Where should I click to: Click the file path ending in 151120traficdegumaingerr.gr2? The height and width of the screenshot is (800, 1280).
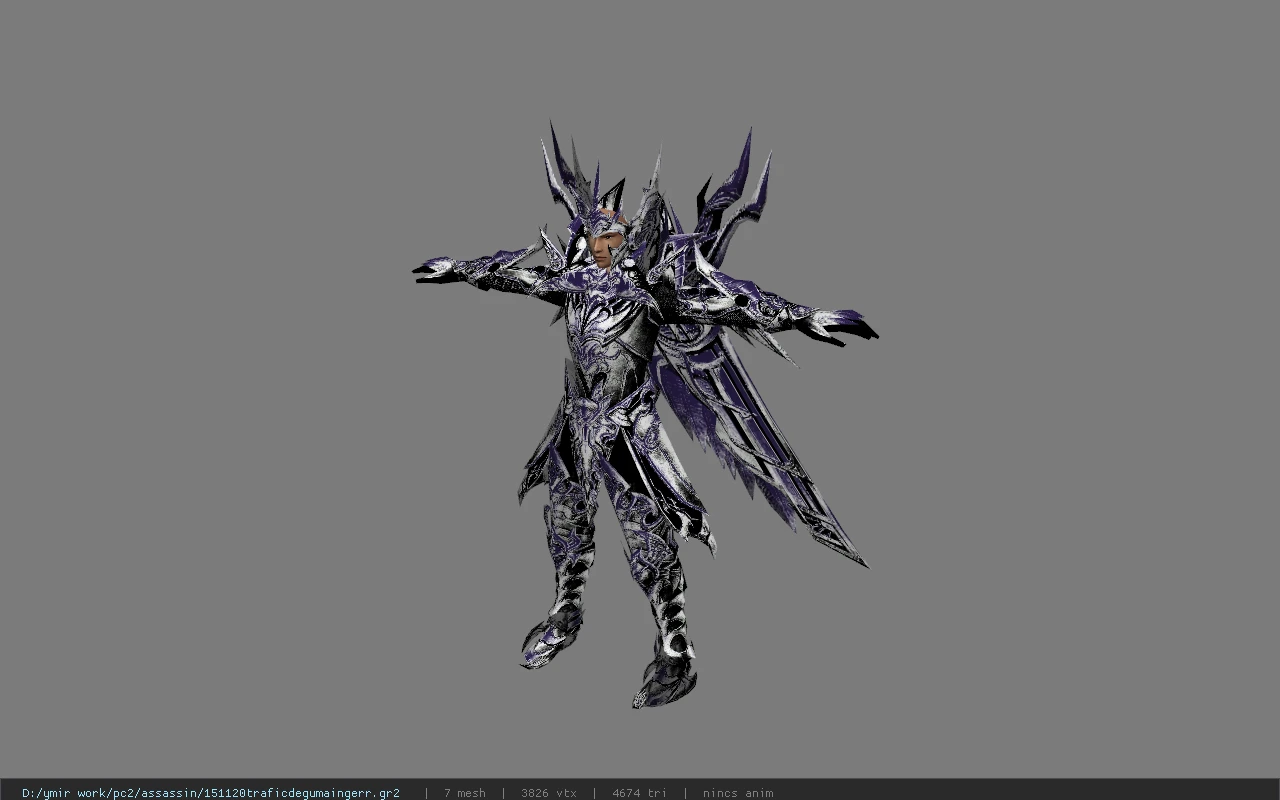click(211, 793)
